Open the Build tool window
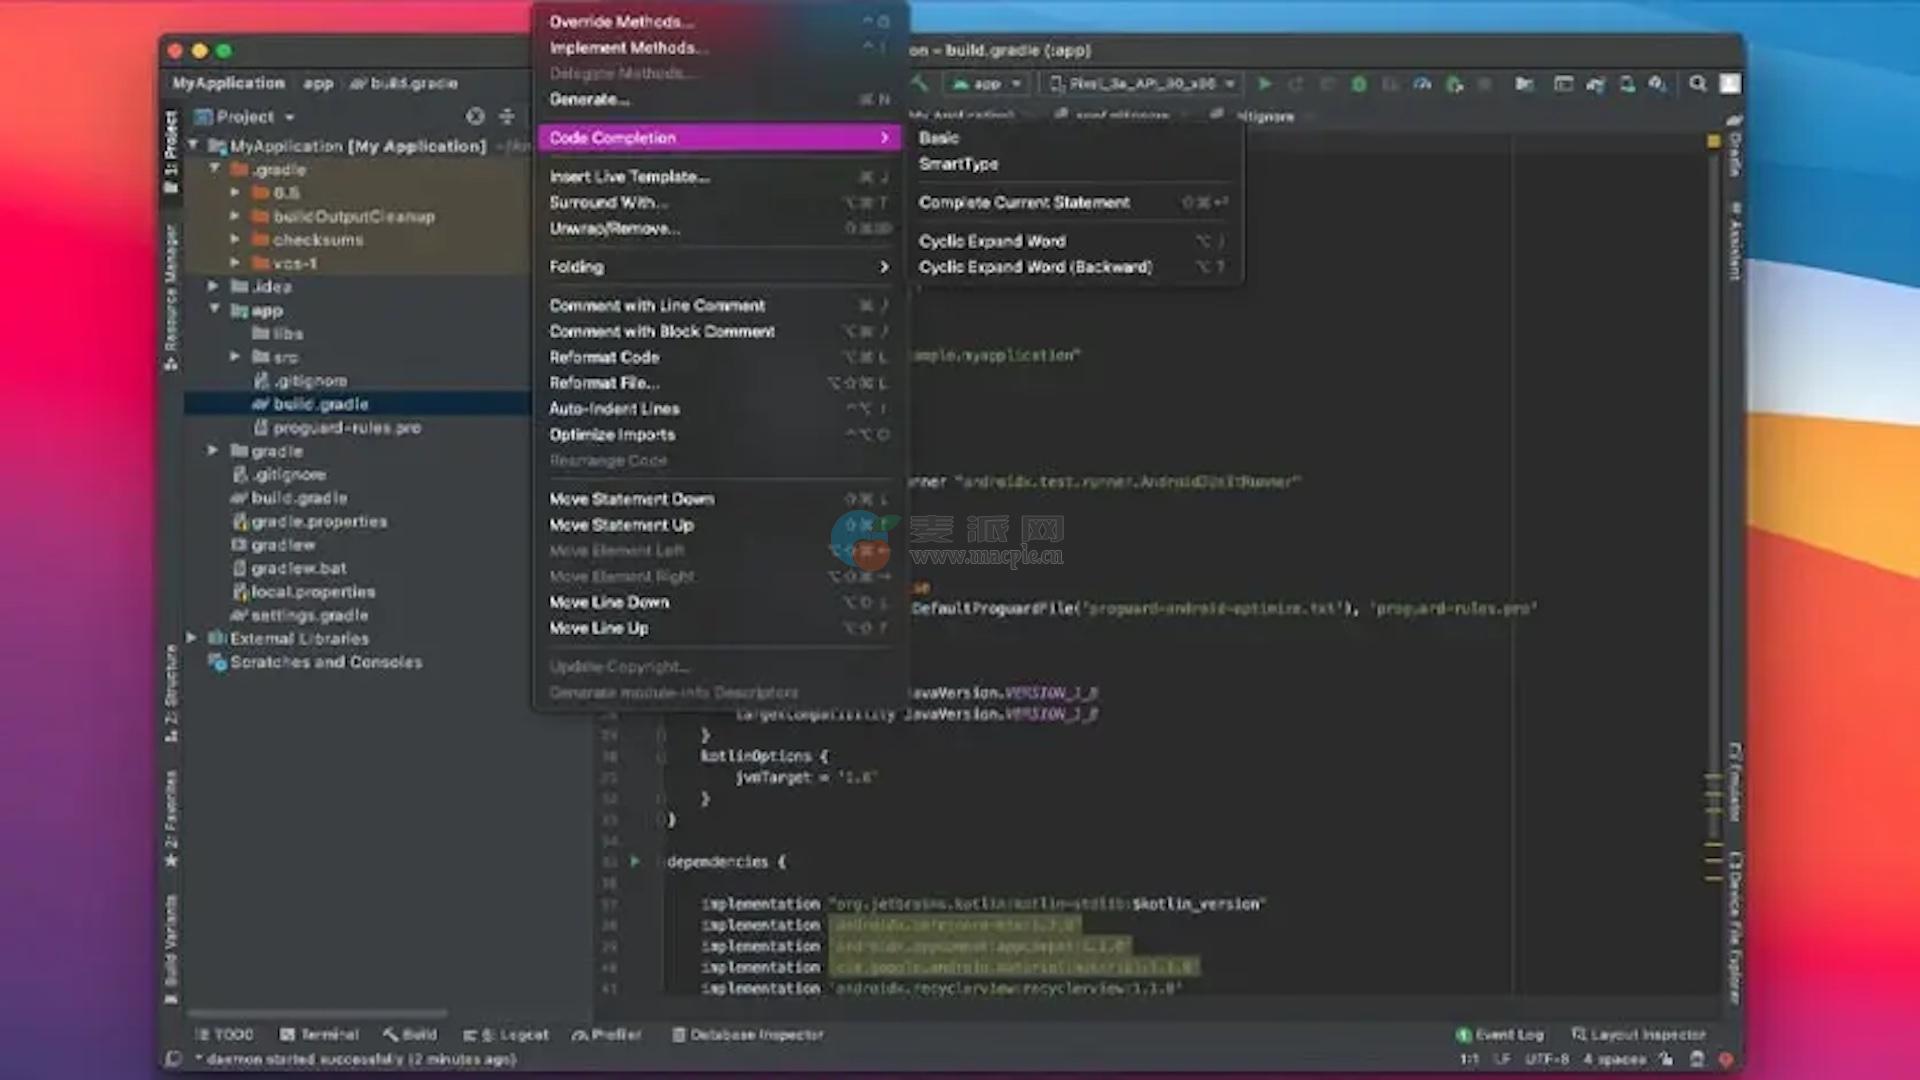This screenshot has height=1080, width=1920. (410, 1035)
